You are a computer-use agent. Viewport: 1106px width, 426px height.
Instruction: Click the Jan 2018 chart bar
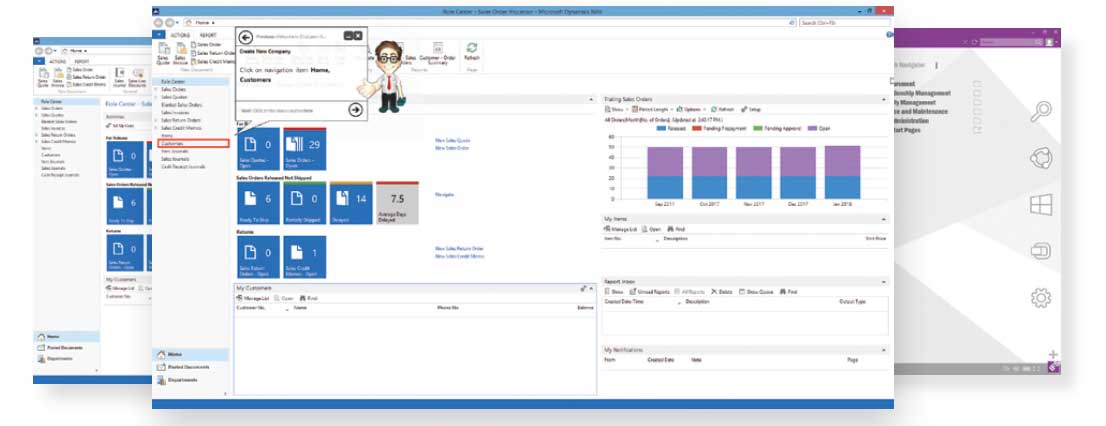point(842,172)
